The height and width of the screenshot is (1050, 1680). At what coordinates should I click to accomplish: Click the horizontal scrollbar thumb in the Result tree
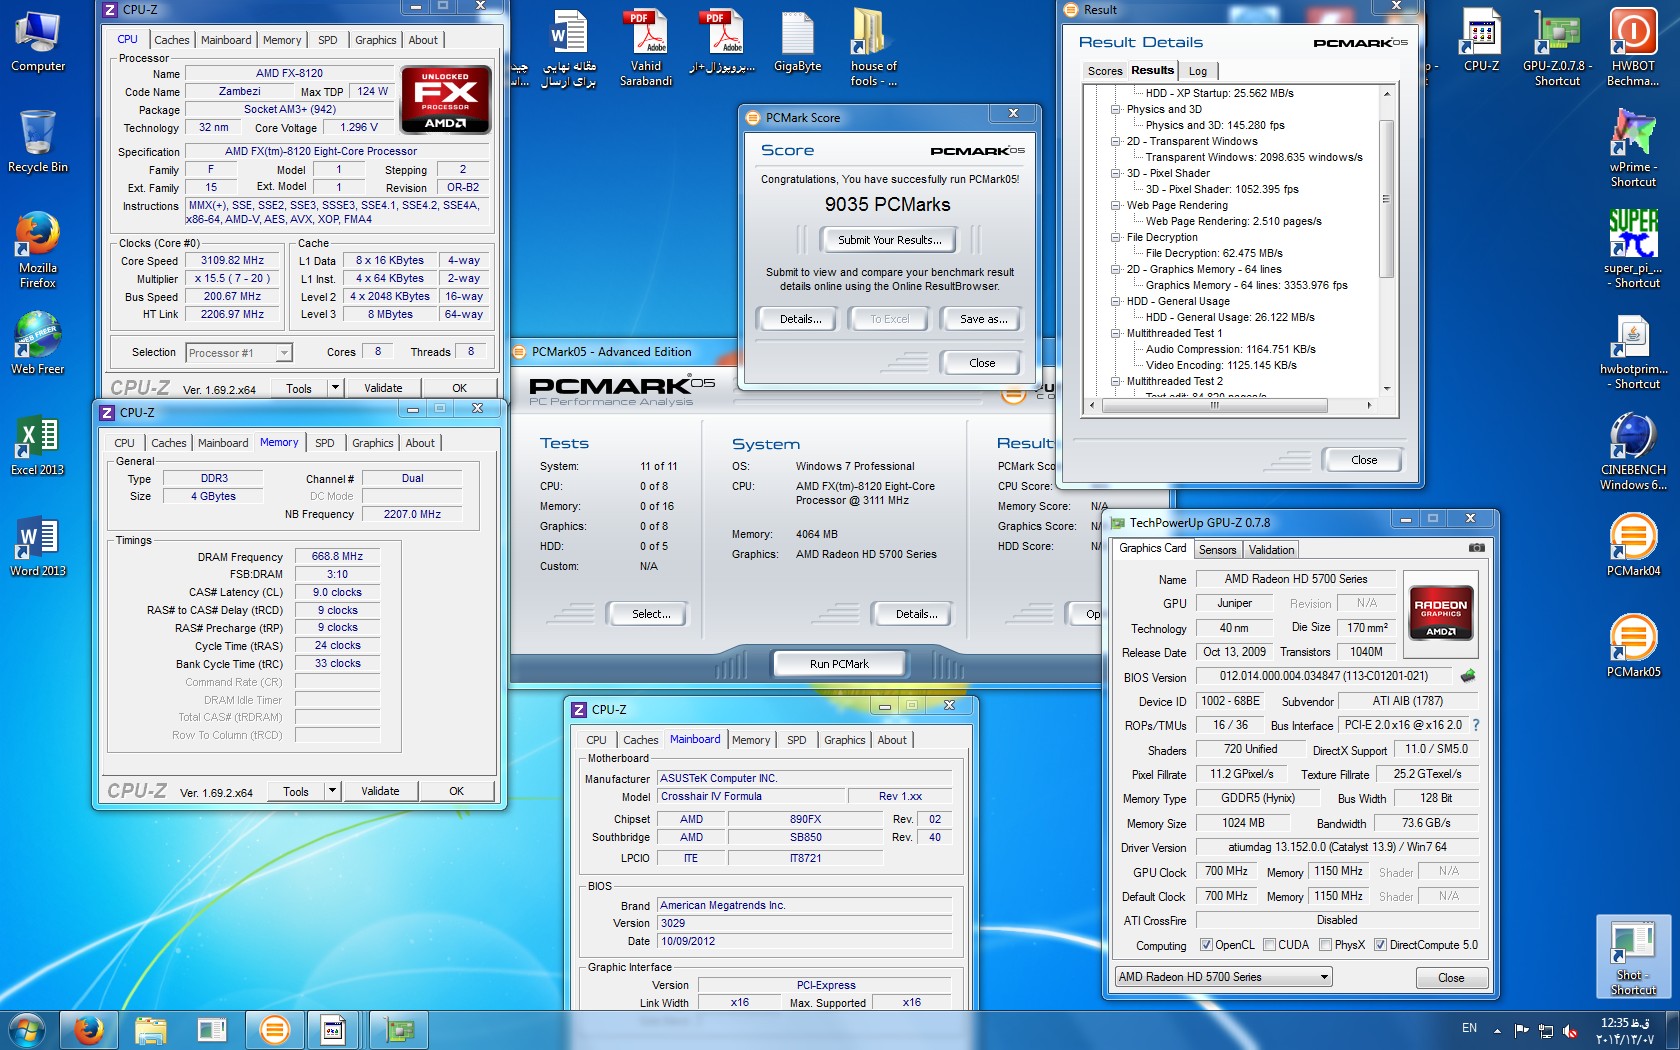pyautogui.click(x=1216, y=405)
